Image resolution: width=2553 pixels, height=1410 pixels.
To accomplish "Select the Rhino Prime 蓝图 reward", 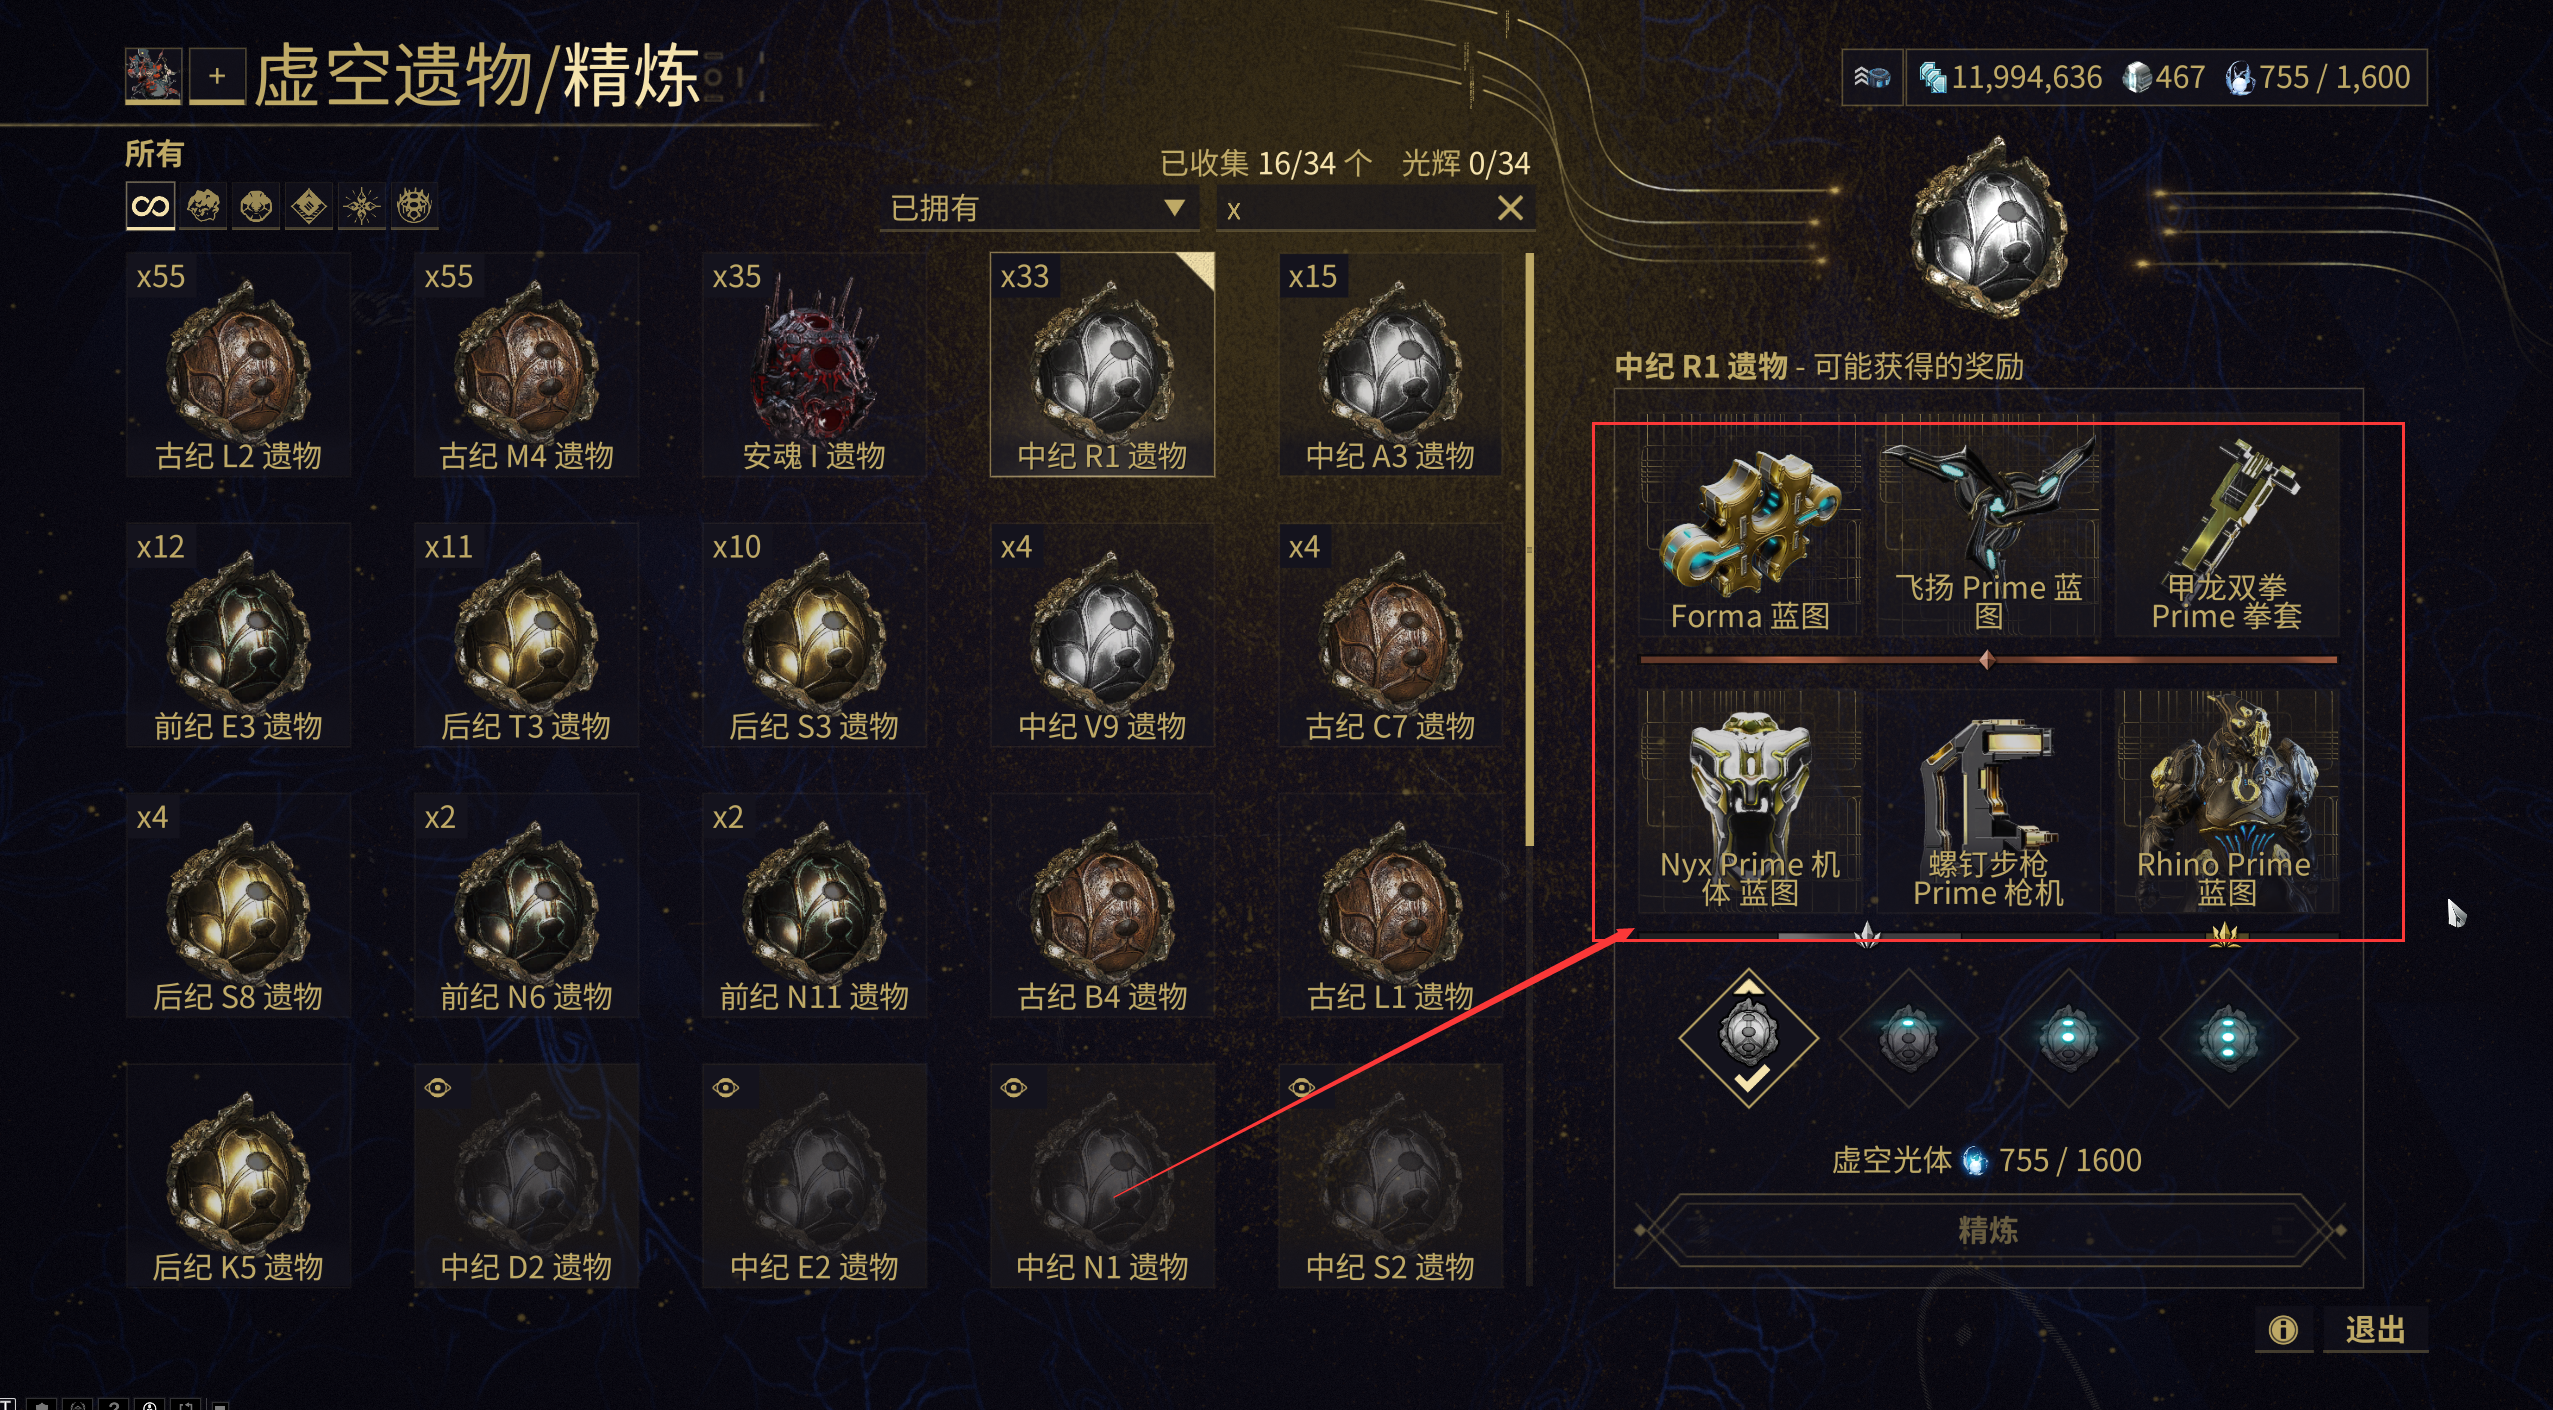I will click(x=2226, y=802).
